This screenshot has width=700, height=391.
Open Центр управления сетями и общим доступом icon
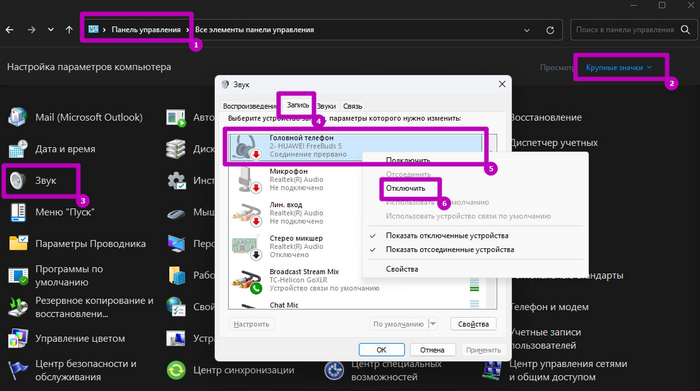[492, 370]
